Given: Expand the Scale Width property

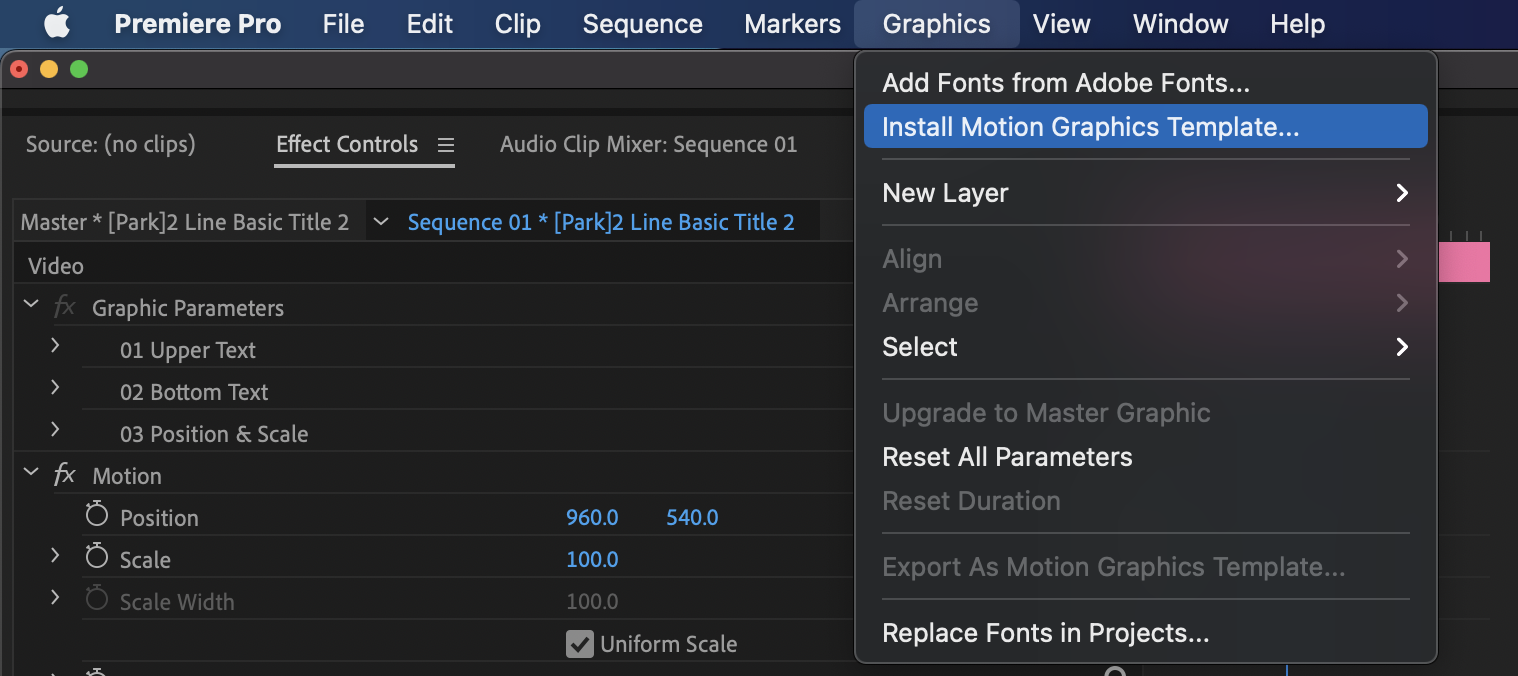Looking at the screenshot, I should pos(55,598).
